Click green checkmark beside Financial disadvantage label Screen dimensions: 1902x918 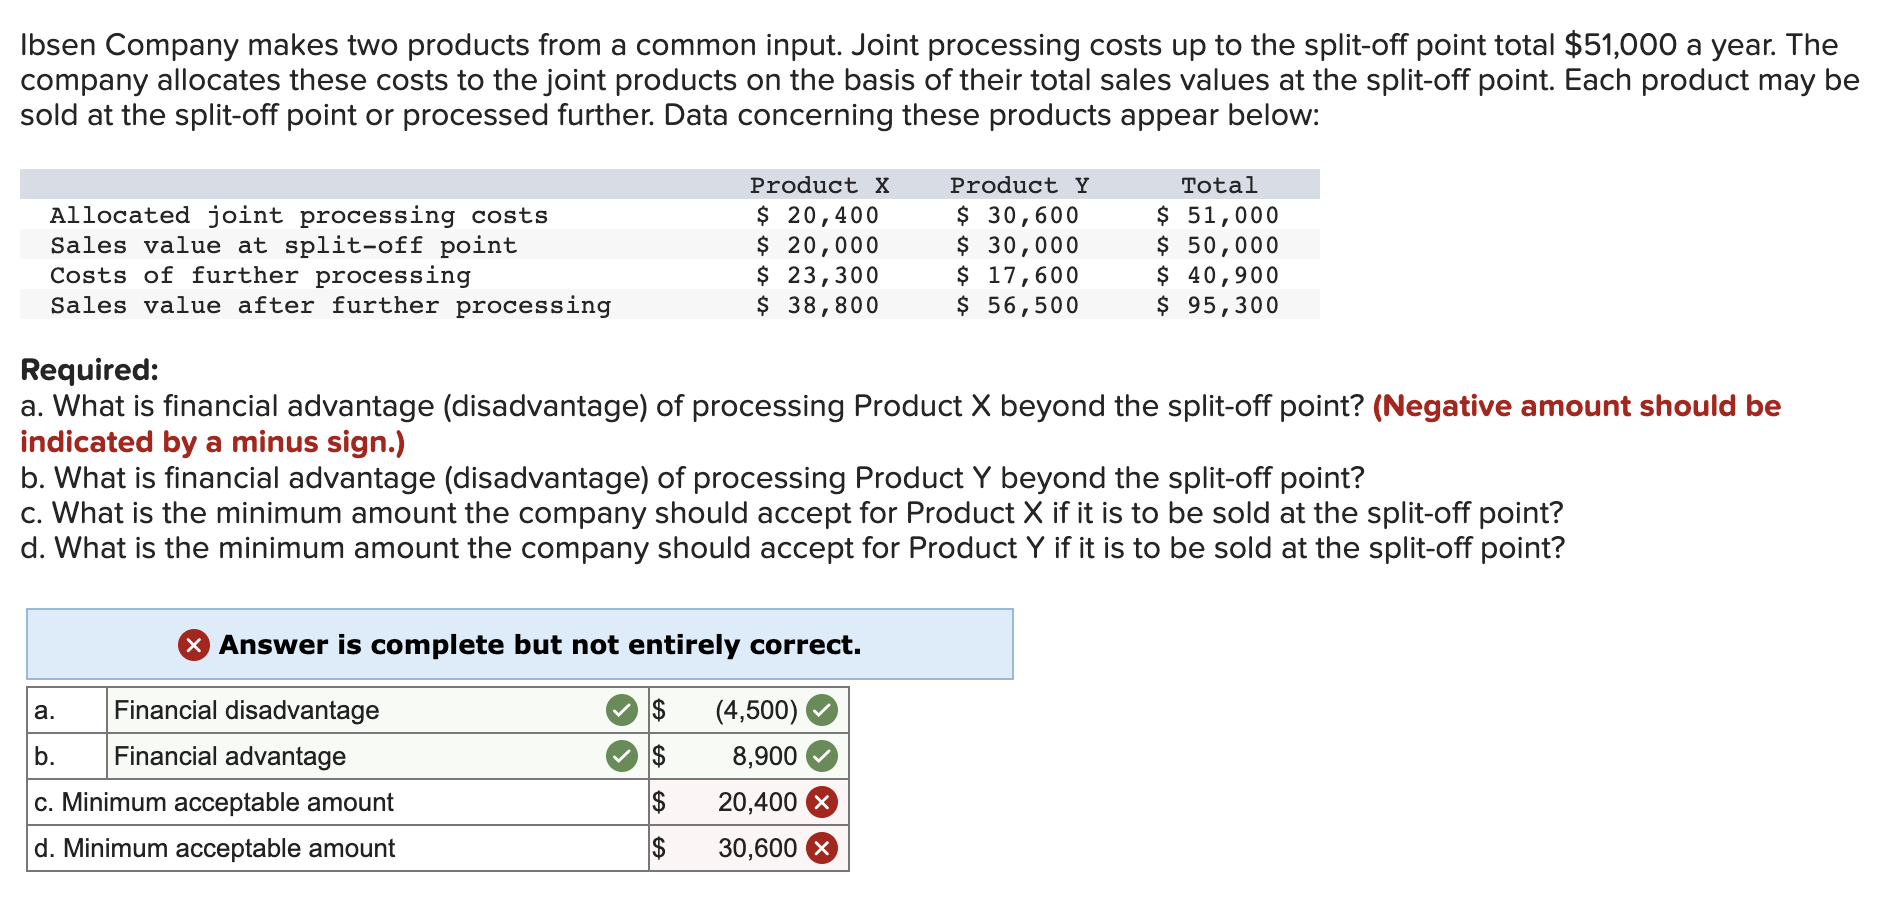[622, 710]
